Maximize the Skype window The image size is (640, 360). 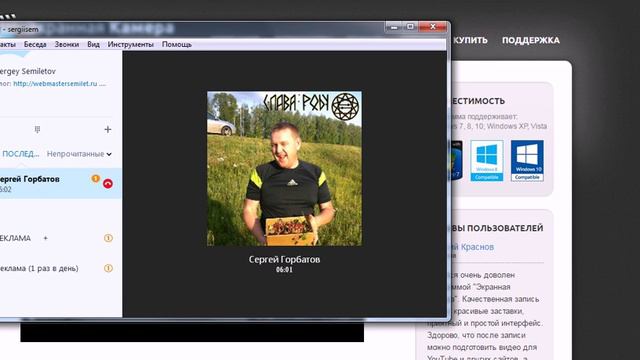(x=410, y=27)
